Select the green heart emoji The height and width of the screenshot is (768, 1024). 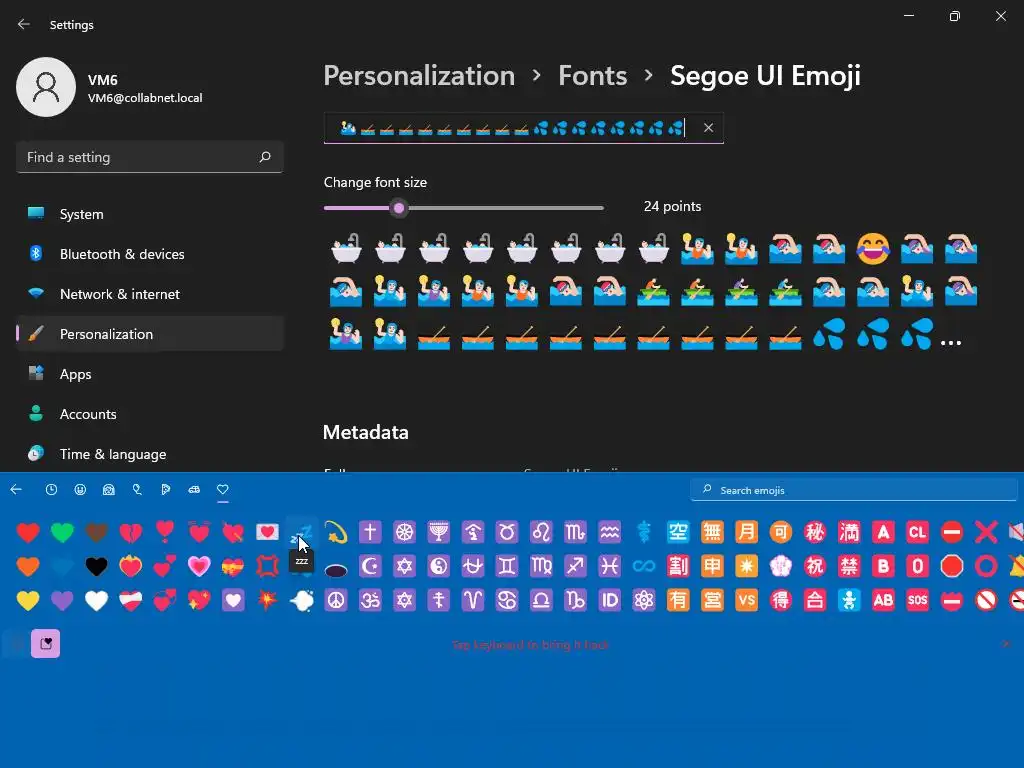(62, 532)
